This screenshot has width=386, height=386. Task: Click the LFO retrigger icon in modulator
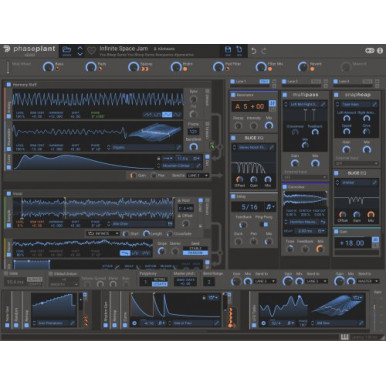[x=263, y=323]
